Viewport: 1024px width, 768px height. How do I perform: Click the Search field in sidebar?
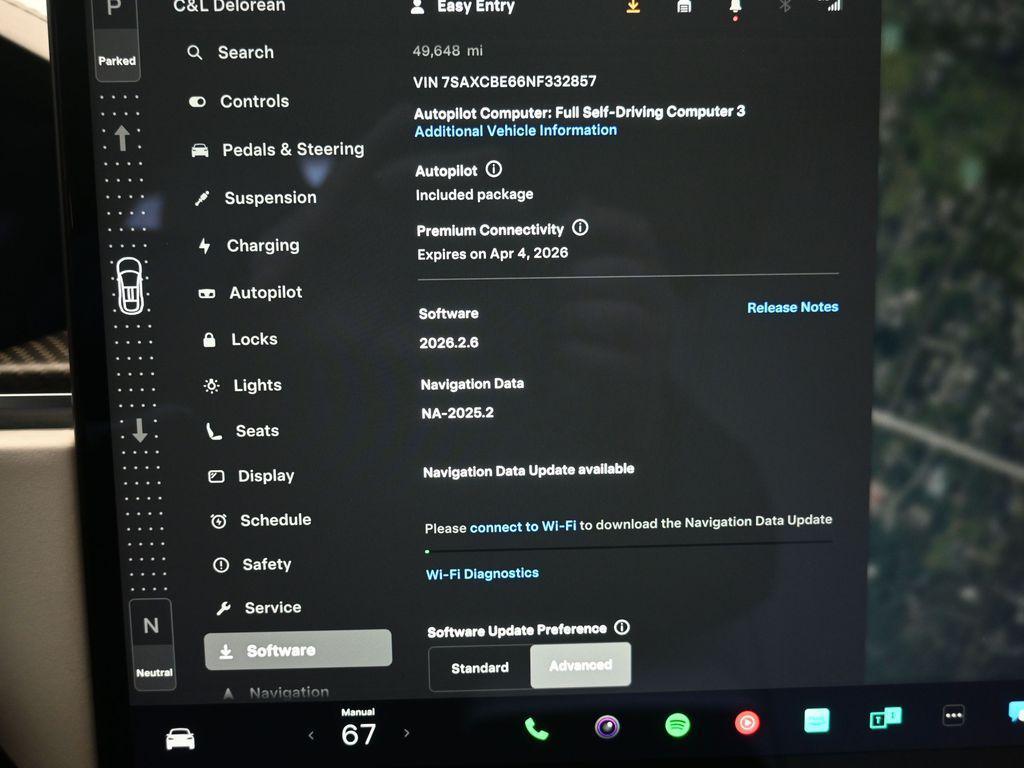coord(245,52)
